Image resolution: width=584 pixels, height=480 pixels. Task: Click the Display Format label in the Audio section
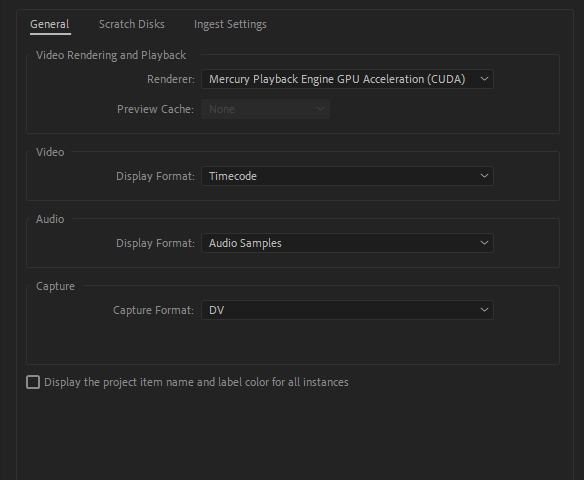pos(155,243)
